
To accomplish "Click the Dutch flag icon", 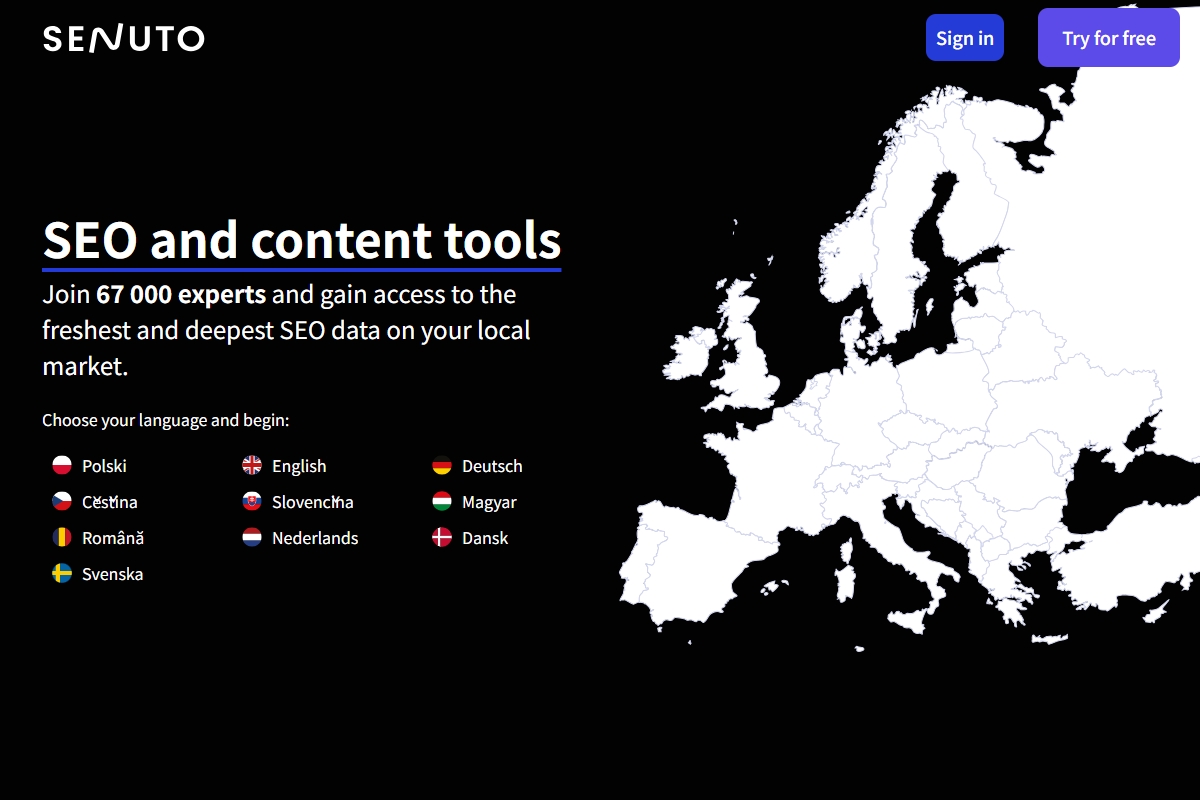I will point(252,538).
